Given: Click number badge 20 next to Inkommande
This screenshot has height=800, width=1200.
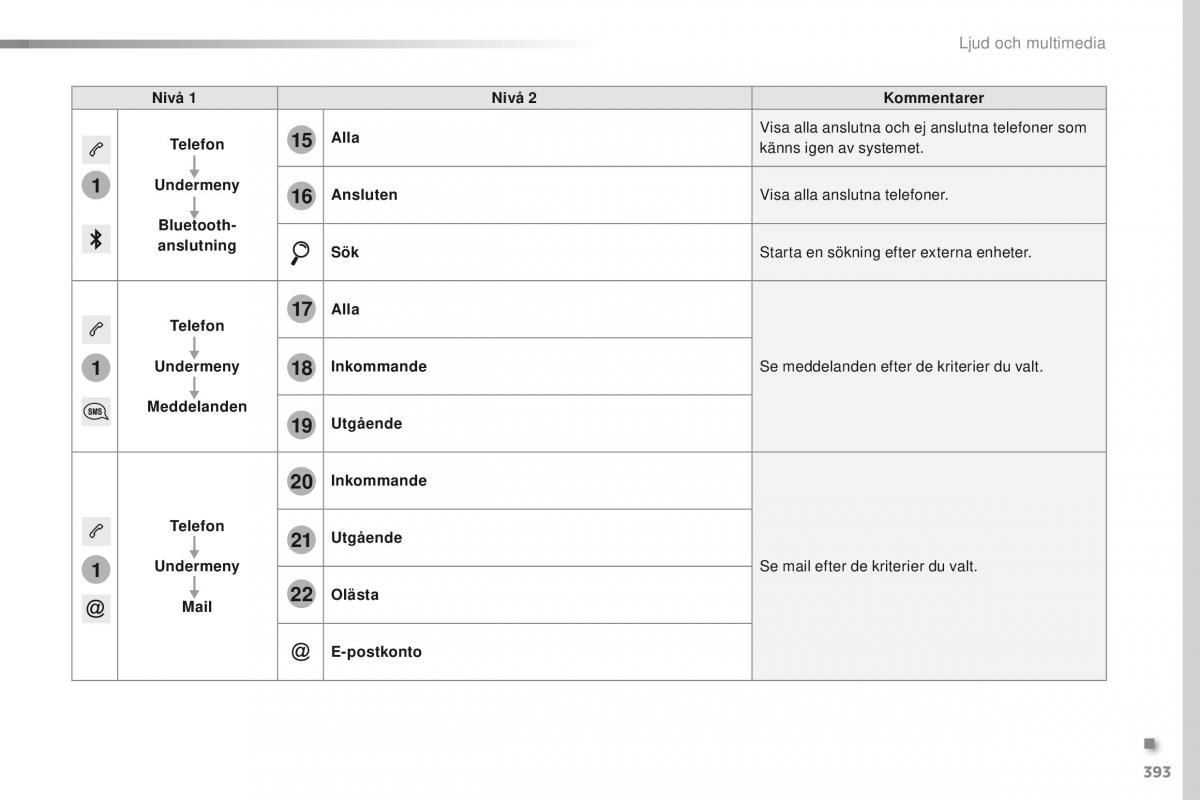Looking at the screenshot, I should pyautogui.click(x=301, y=482).
